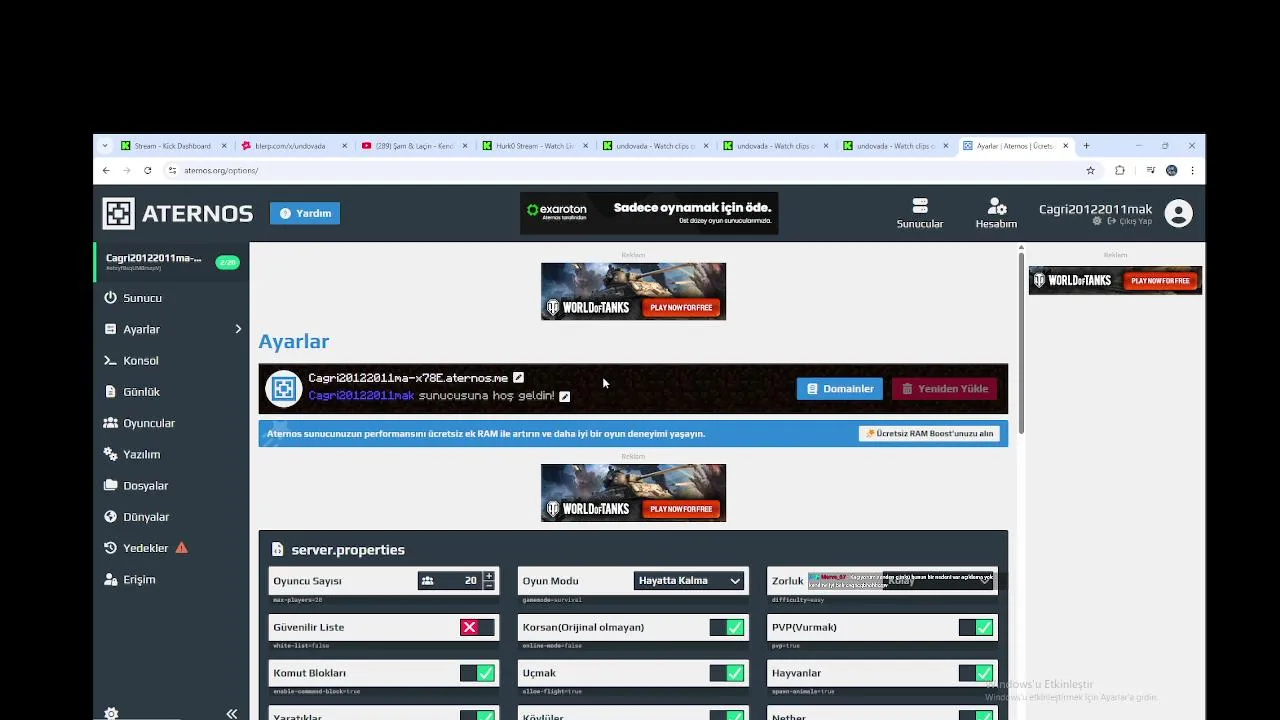
Task: Click the right sidebar World of Tanks ad
Action: [1115, 281]
